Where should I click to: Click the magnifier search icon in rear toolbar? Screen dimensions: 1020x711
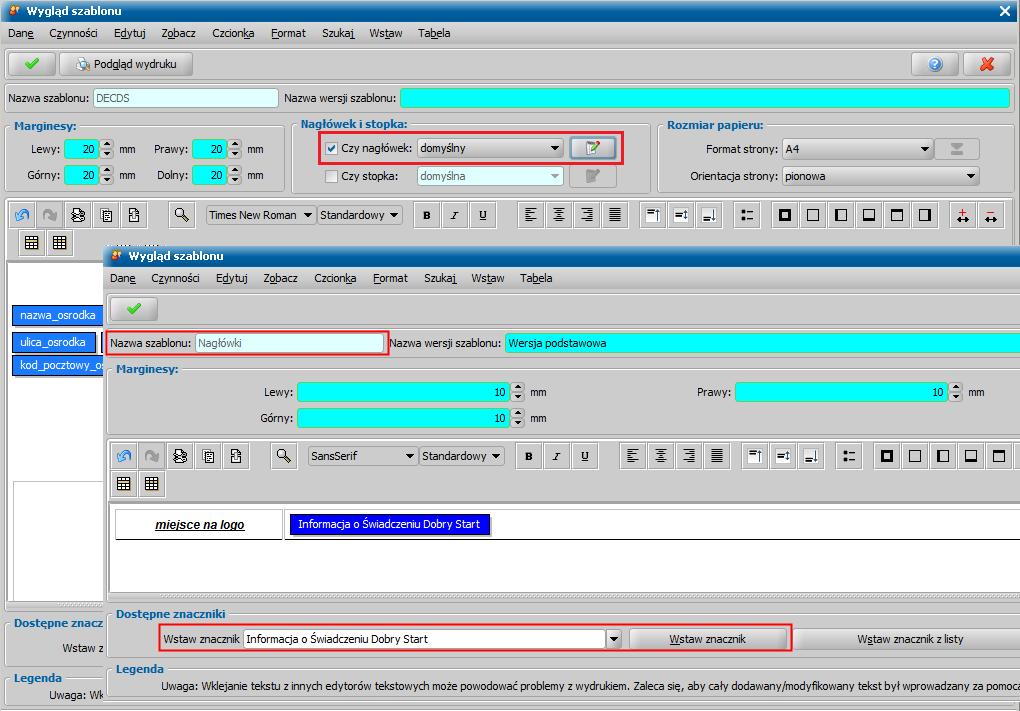click(181, 215)
